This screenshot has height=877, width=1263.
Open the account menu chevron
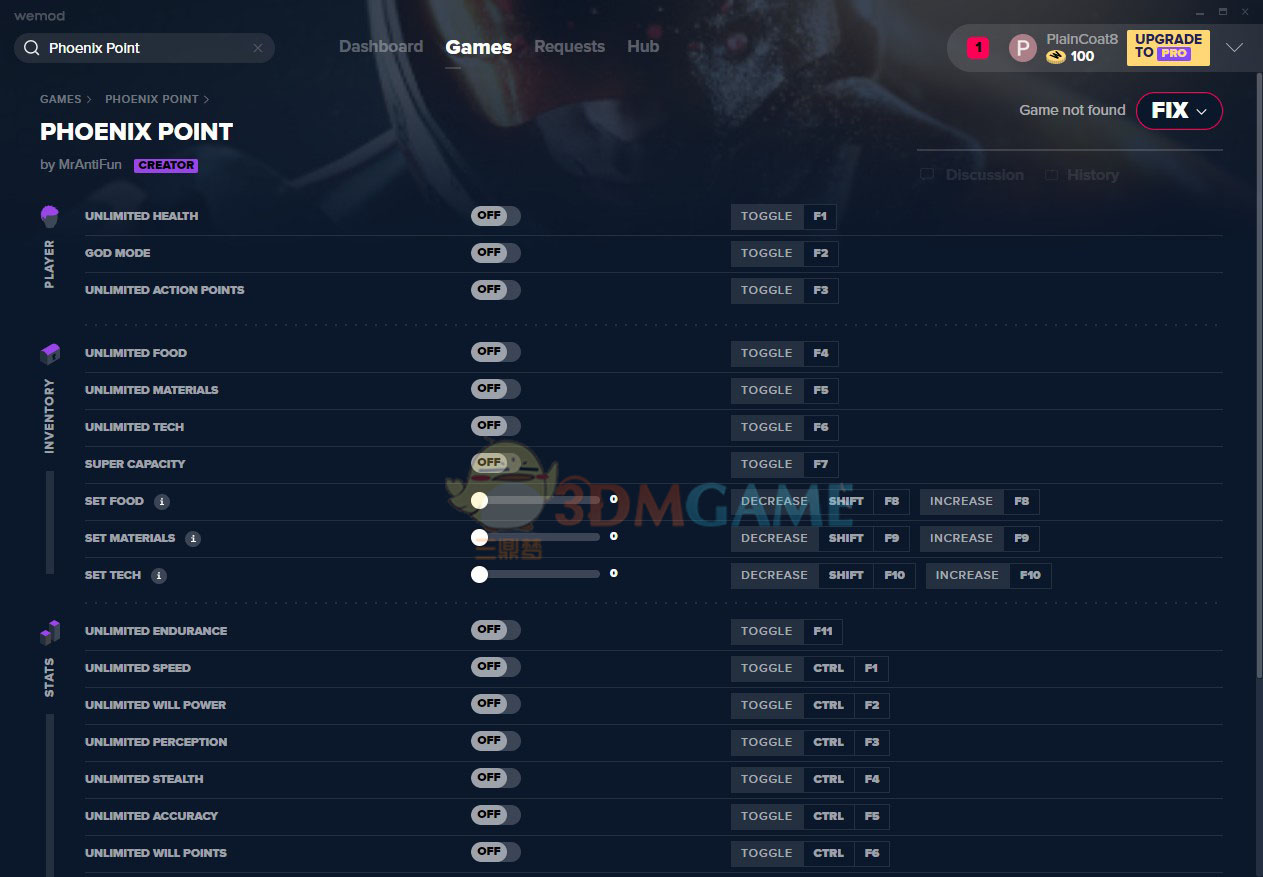coord(1234,48)
